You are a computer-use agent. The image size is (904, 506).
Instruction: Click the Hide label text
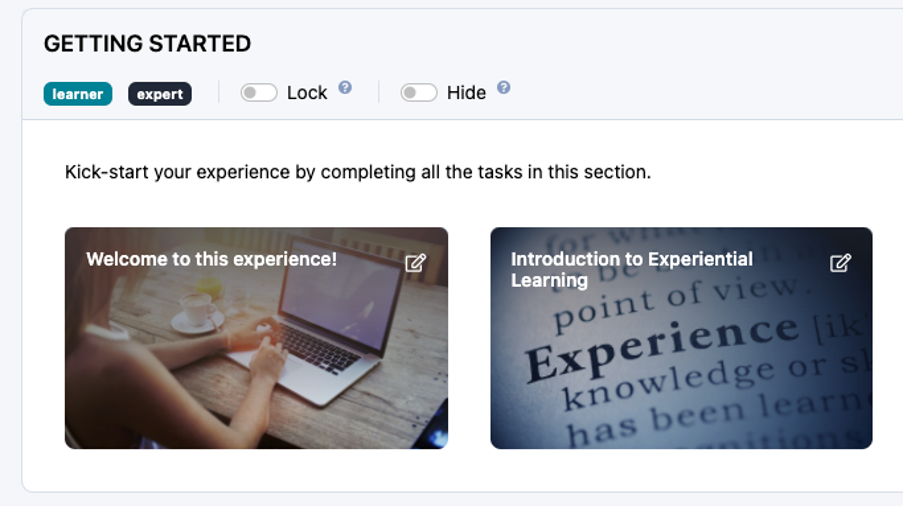[466, 93]
